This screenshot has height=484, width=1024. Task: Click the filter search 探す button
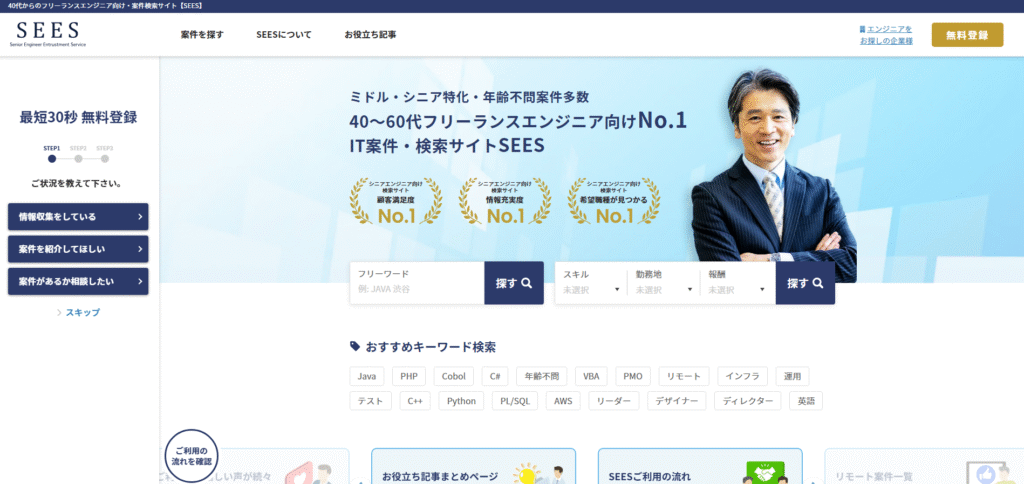pyautogui.click(x=804, y=283)
